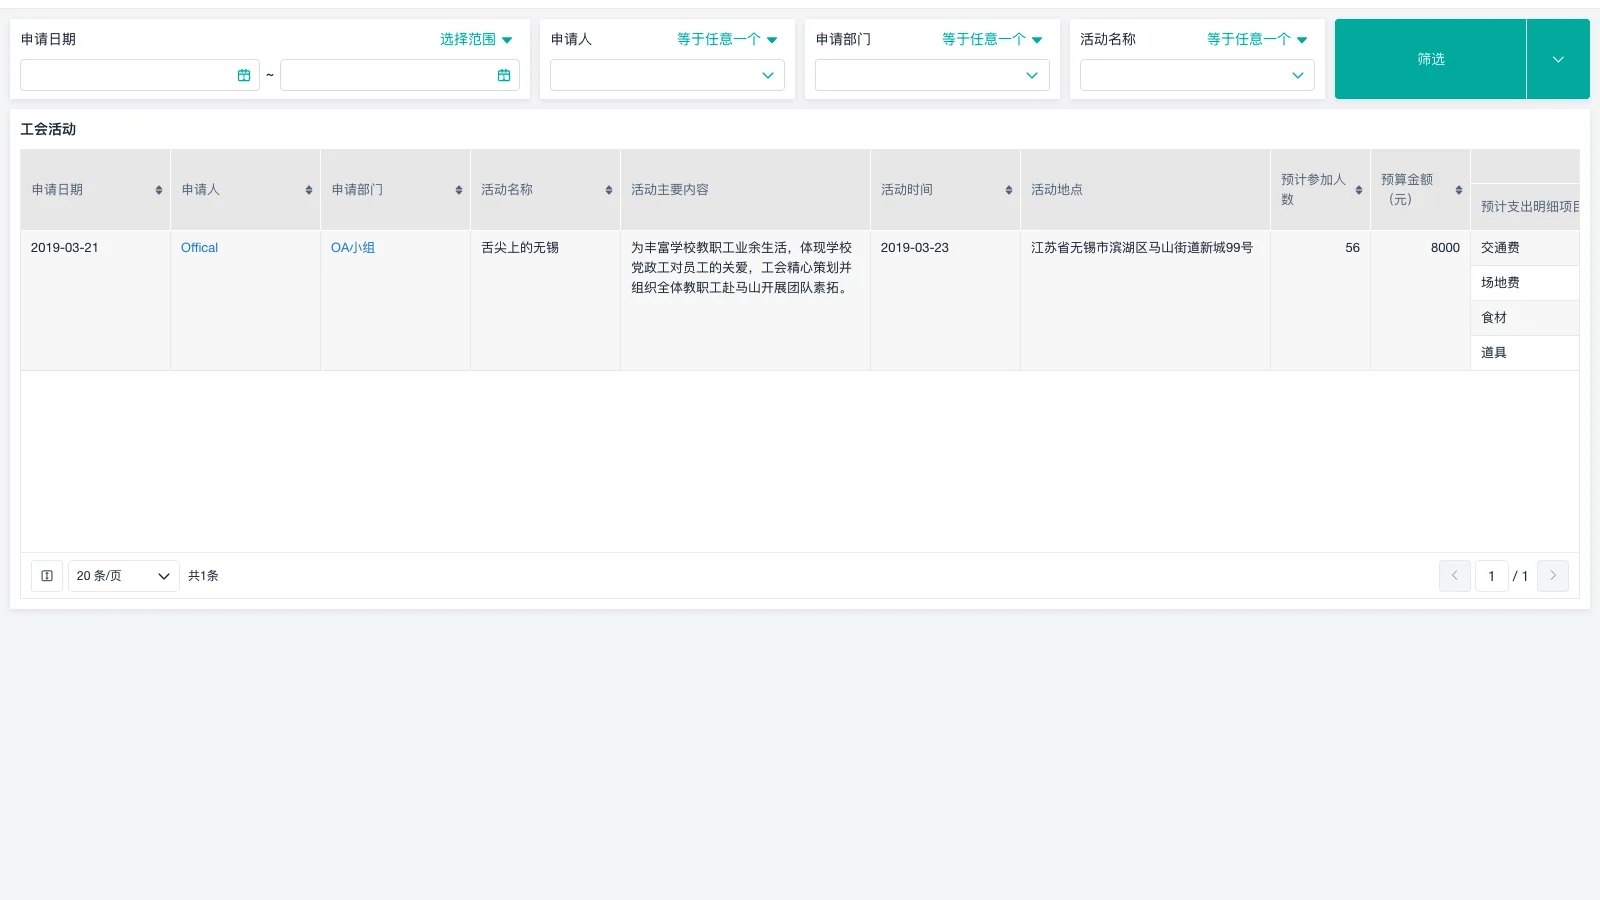
Task: Open the end date calendar picker icon
Action: 504,75
